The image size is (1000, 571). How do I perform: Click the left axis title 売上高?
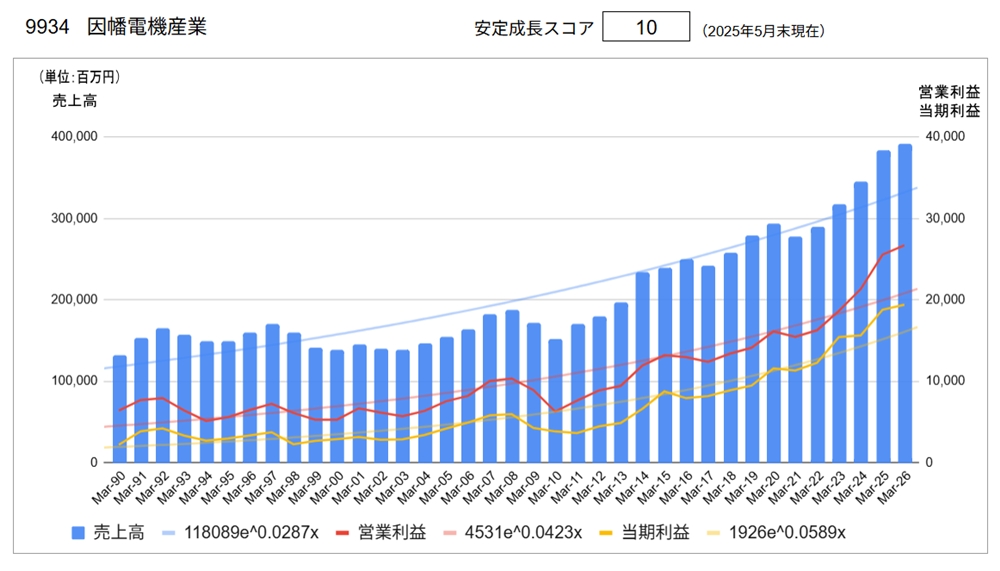75,101
